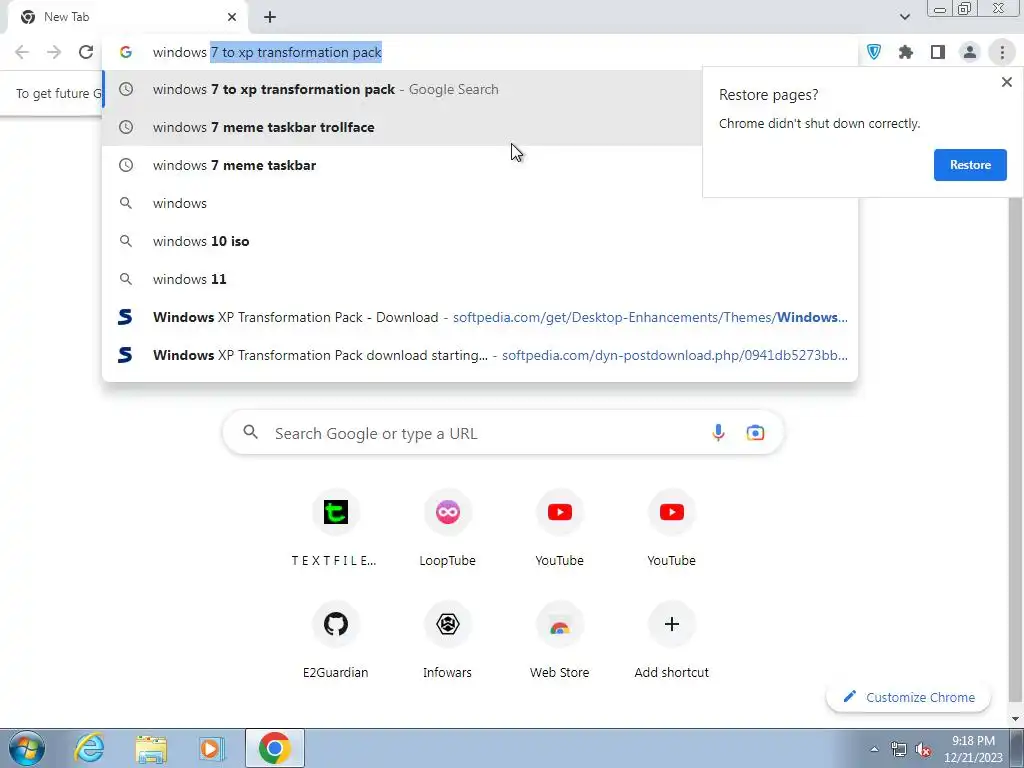The height and width of the screenshot is (768, 1024).
Task: Open Windows Media Player taskbar icon
Action: click(x=211, y=748)
